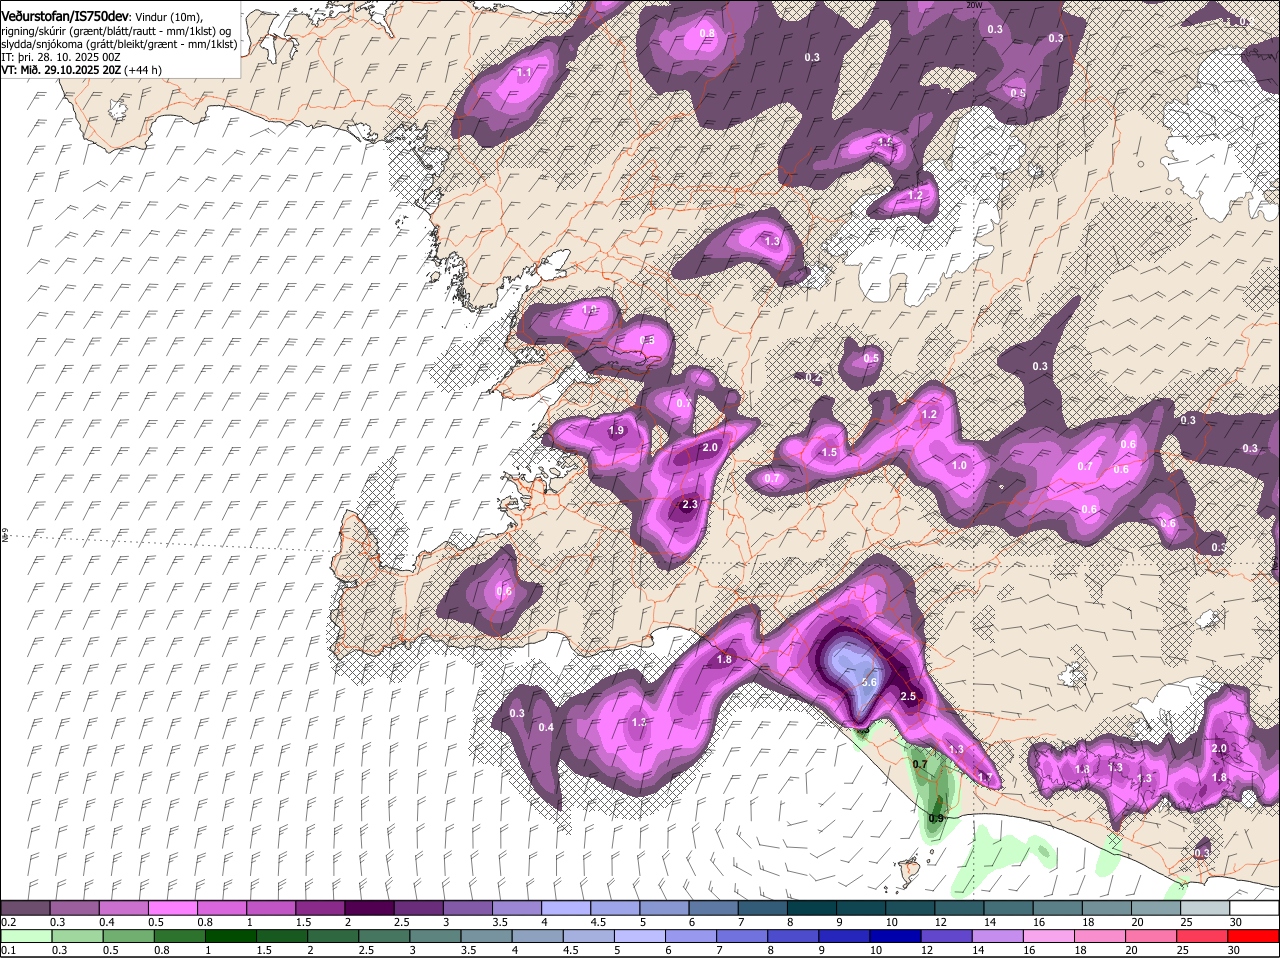
Task: Click the 'IT: þri. 28. 10. 2025 00Z' line
Action: [61, 57]
